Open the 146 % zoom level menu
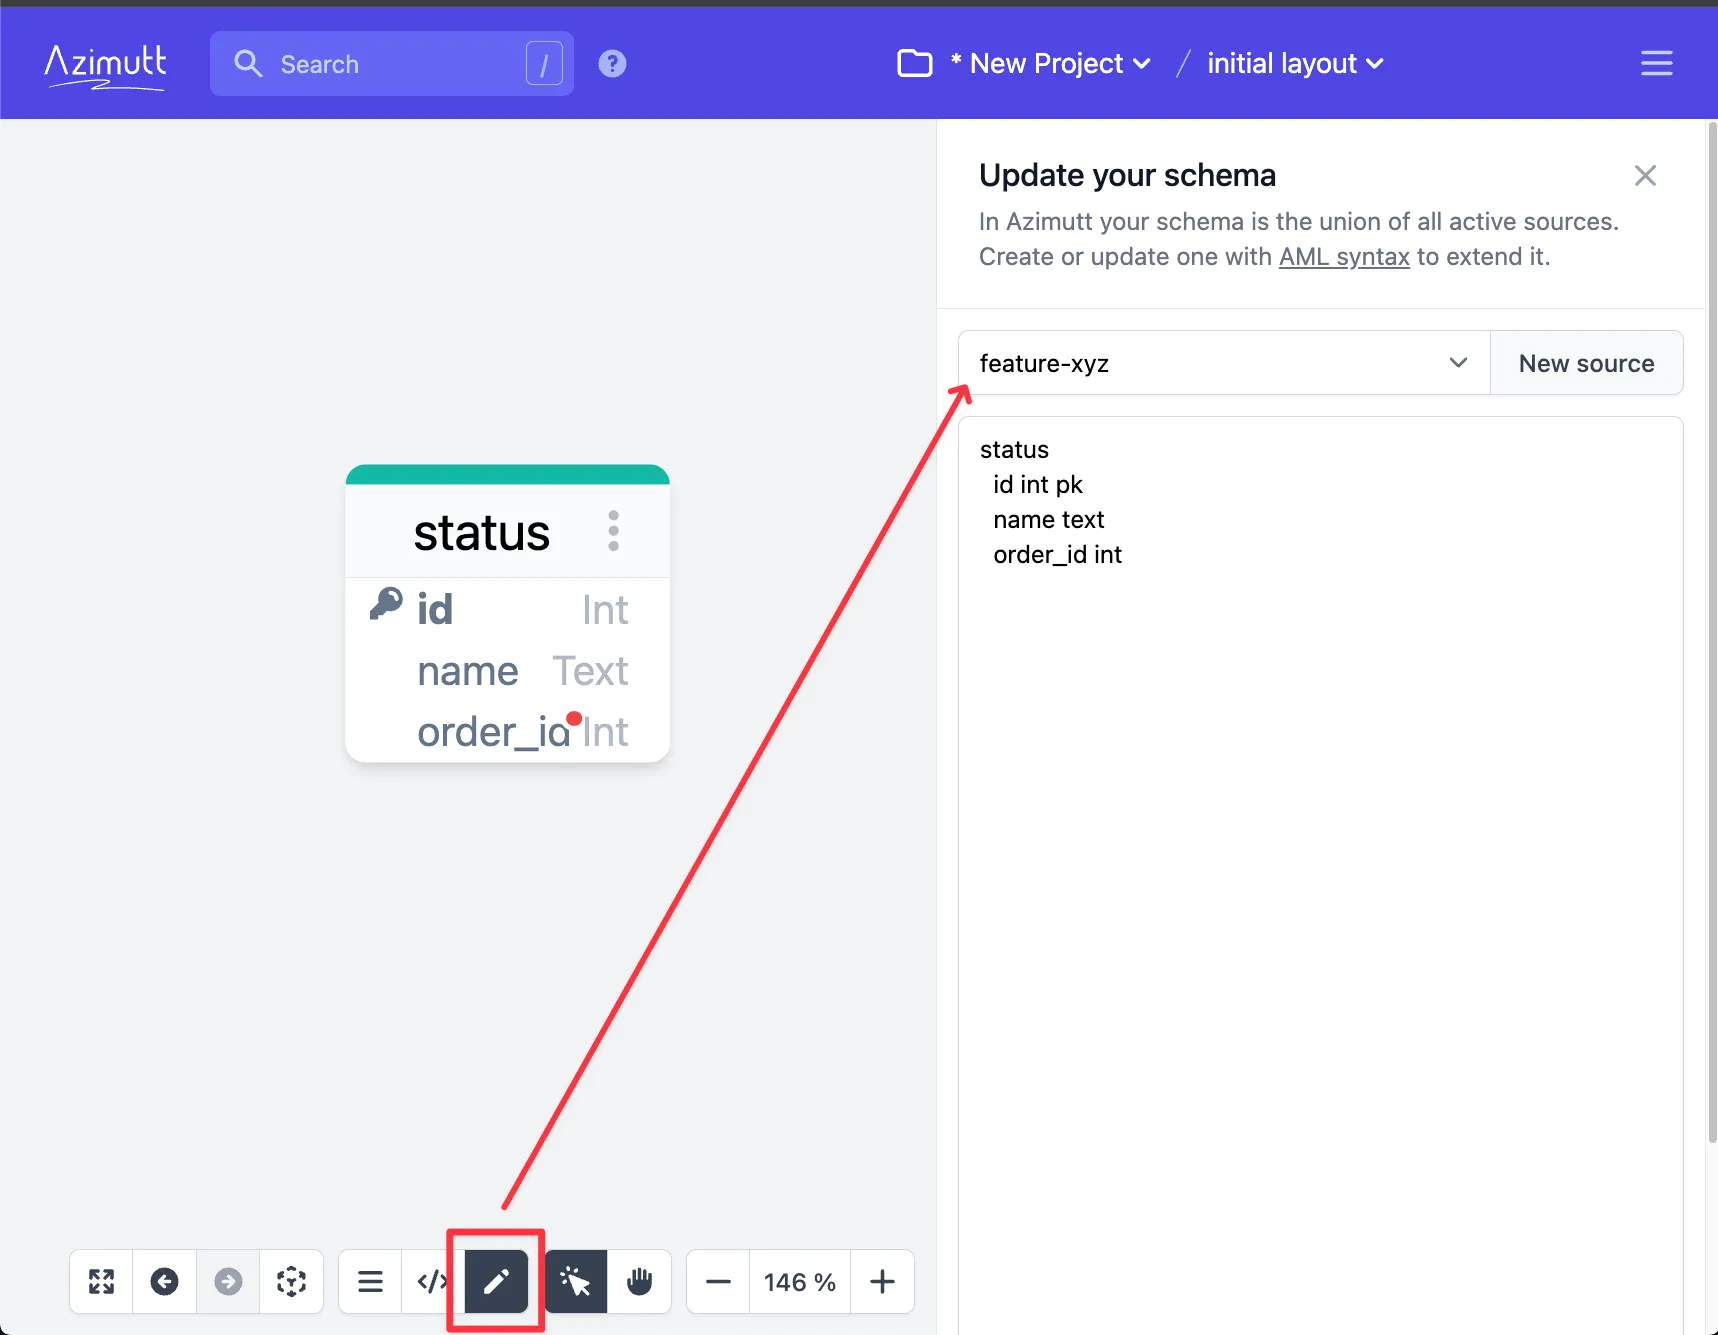This screenshot has height=1335, width=1718. 800,1281
